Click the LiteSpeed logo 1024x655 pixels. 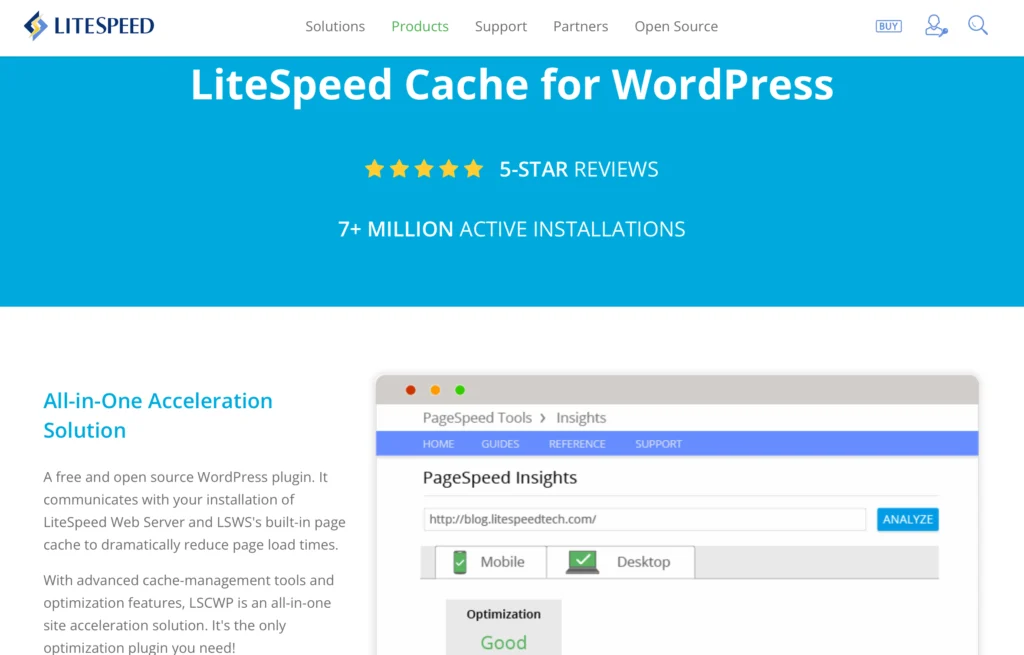coord(89,25)
